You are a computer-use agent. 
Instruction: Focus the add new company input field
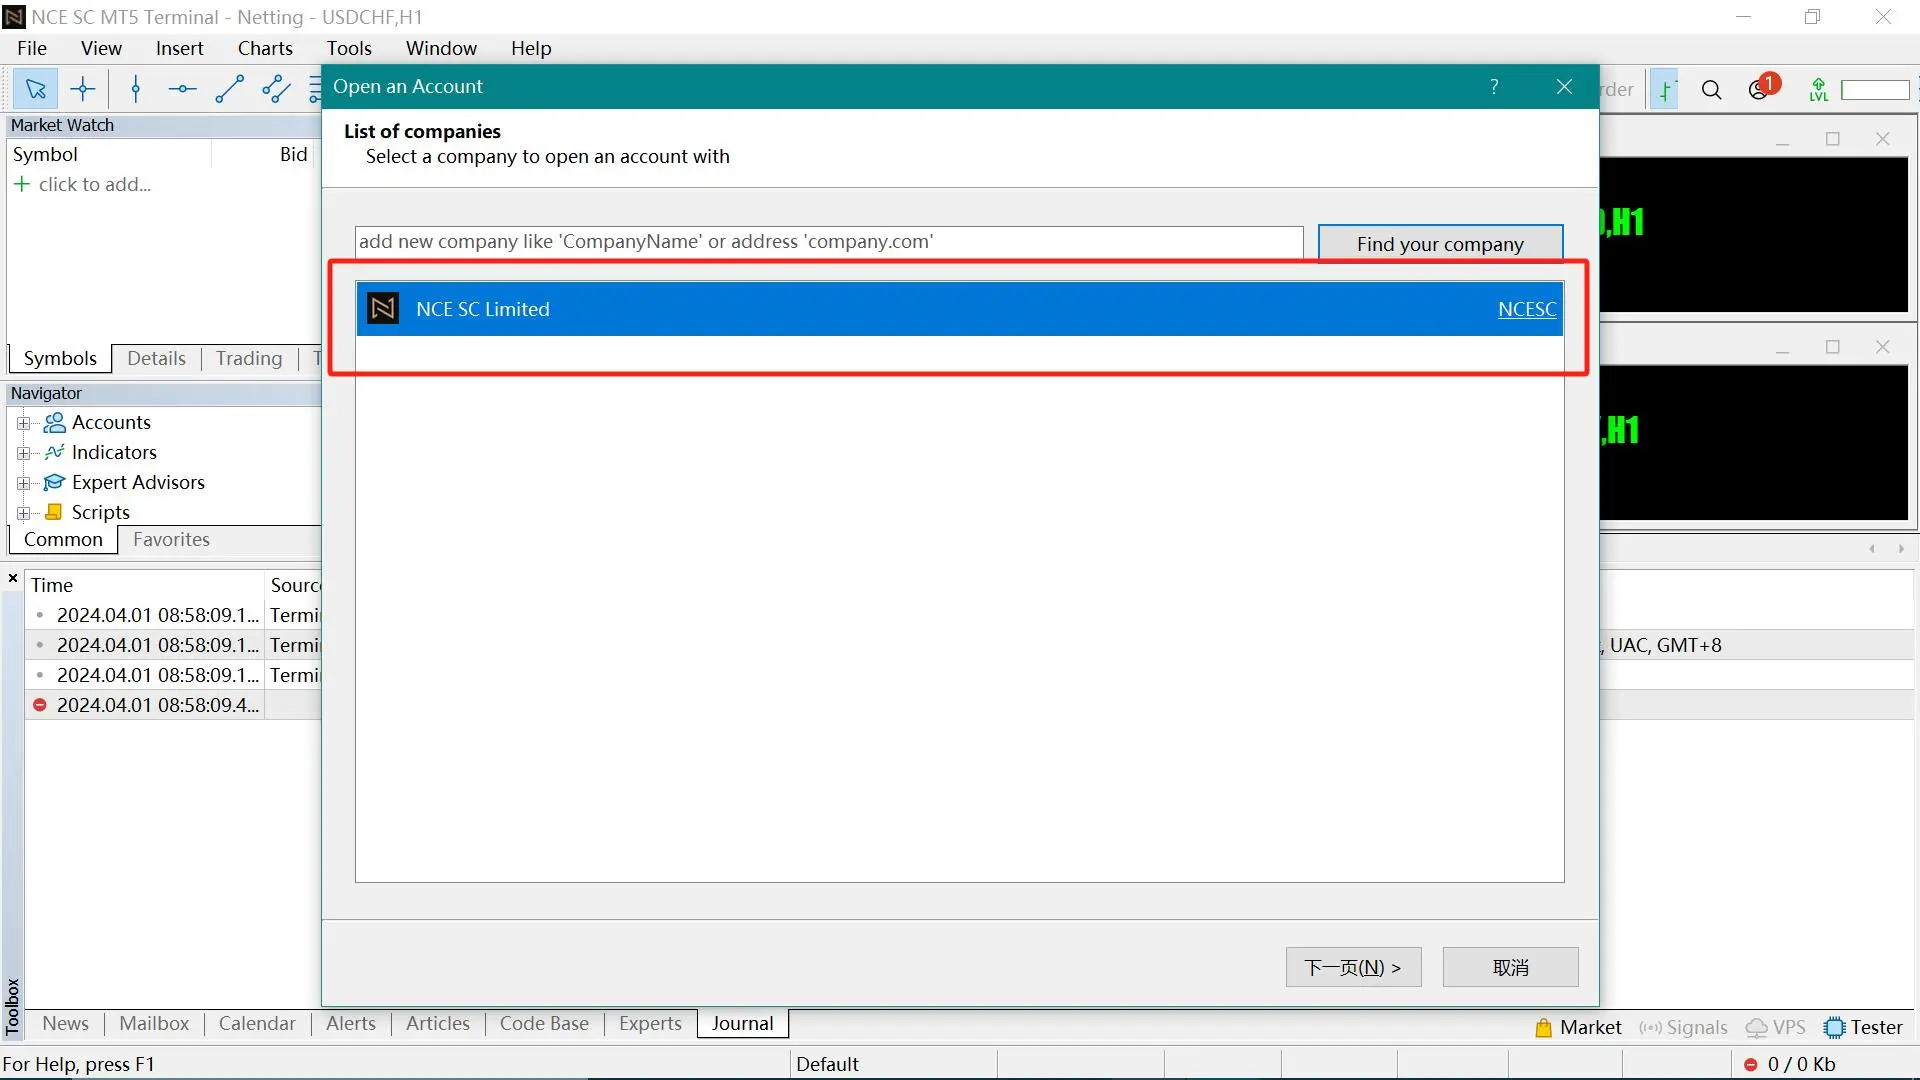(x=829, y=242)
